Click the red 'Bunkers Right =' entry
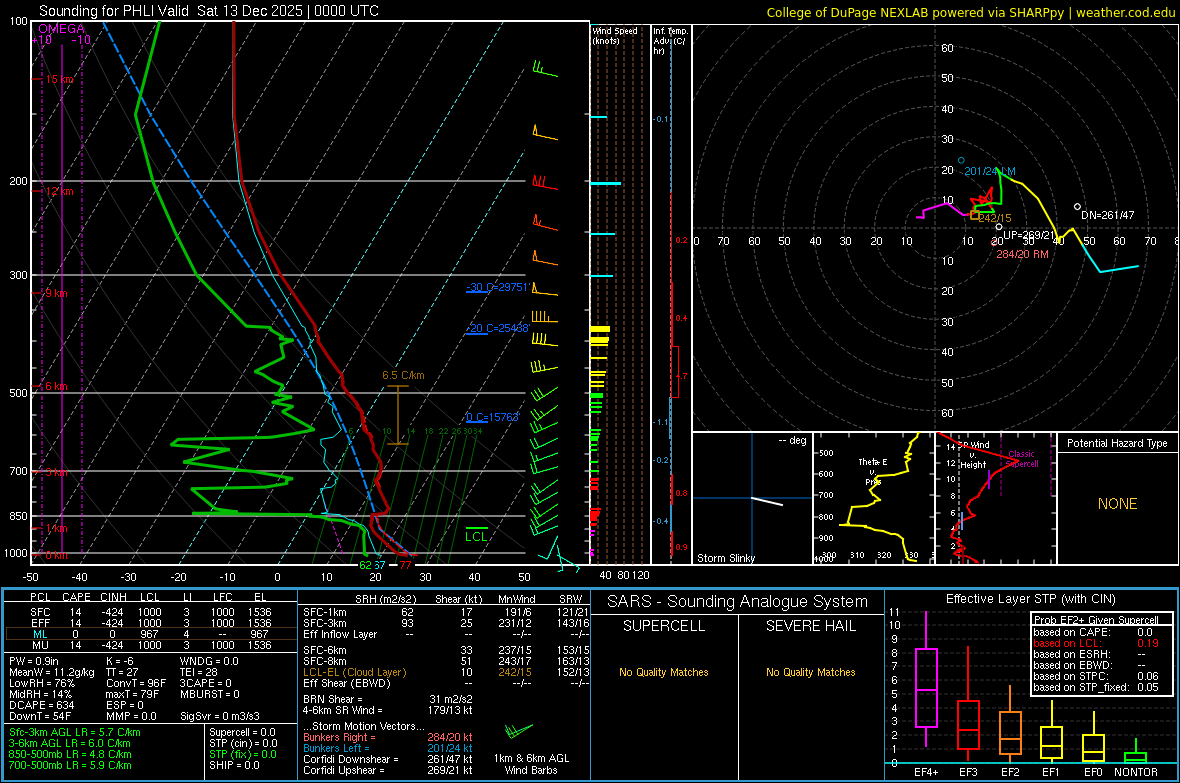This screenshot has width=1180, height=783. [388, 737]
